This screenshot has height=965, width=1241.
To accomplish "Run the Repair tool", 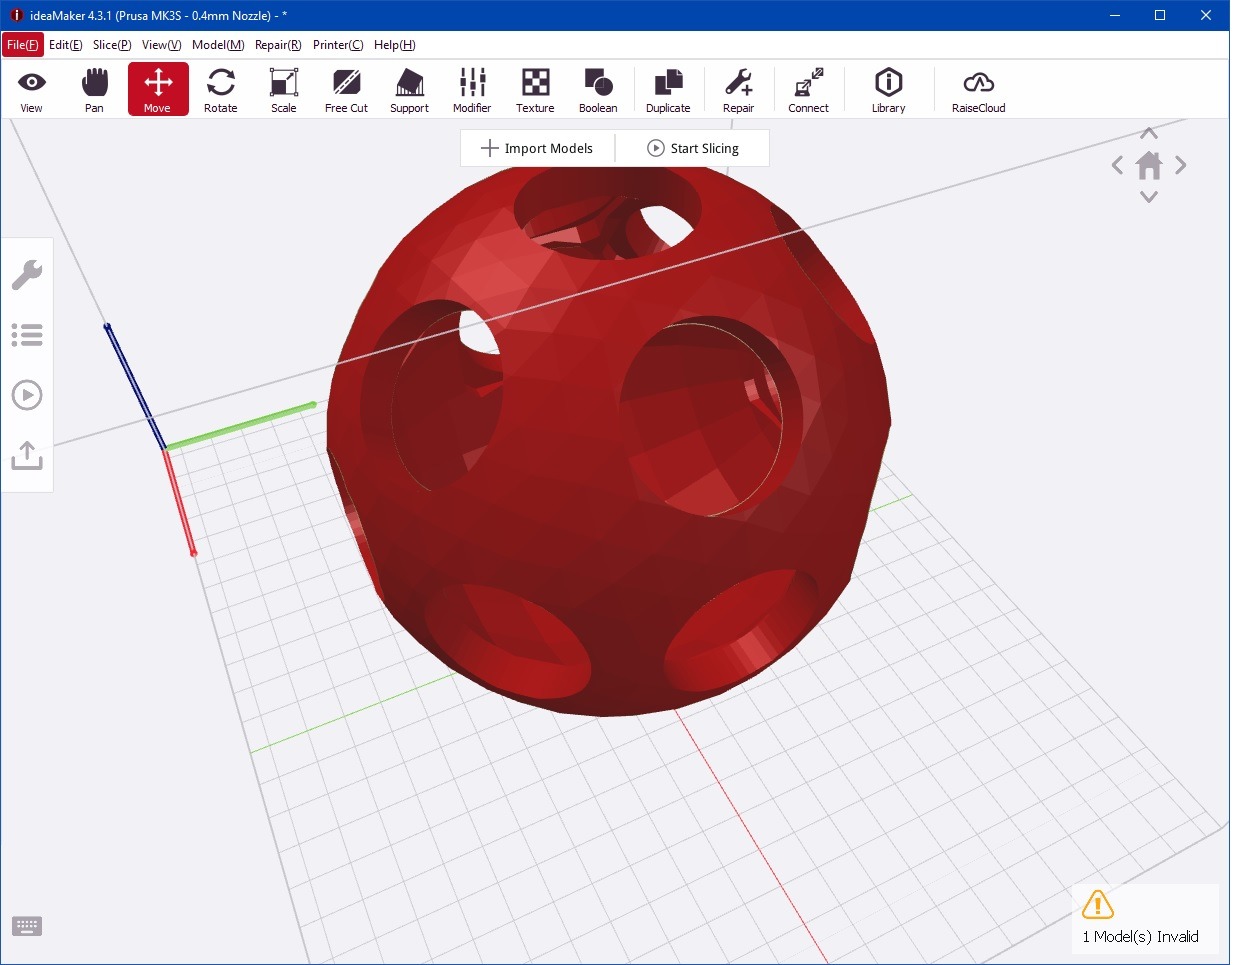I will [x=738, y=90].
